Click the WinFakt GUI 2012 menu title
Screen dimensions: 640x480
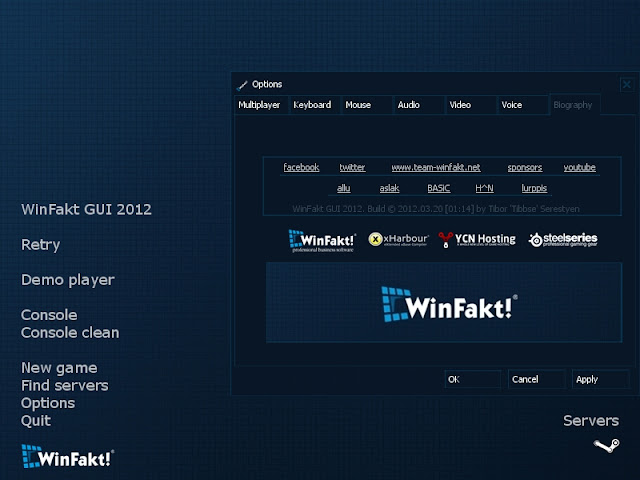tap(87, 209)
